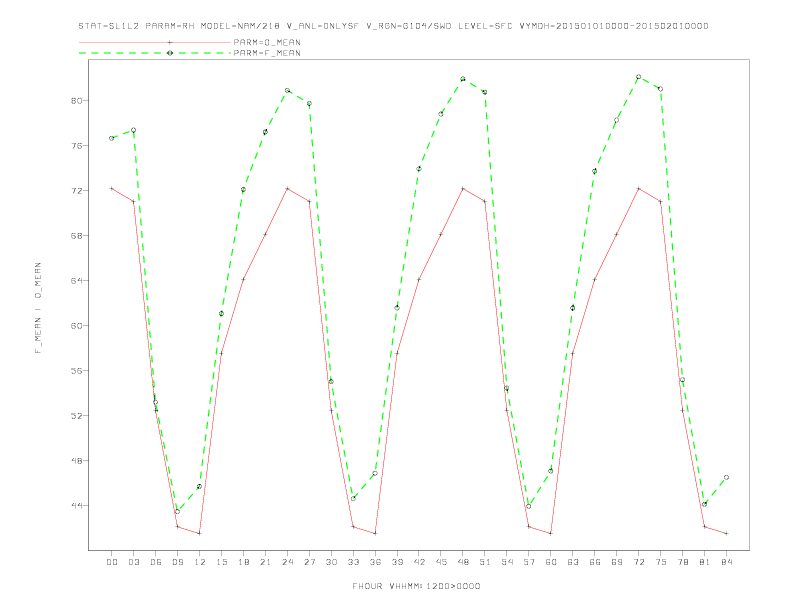
Task: Select the green F_MEAN marker at hour 84
Action: (726, 477)
